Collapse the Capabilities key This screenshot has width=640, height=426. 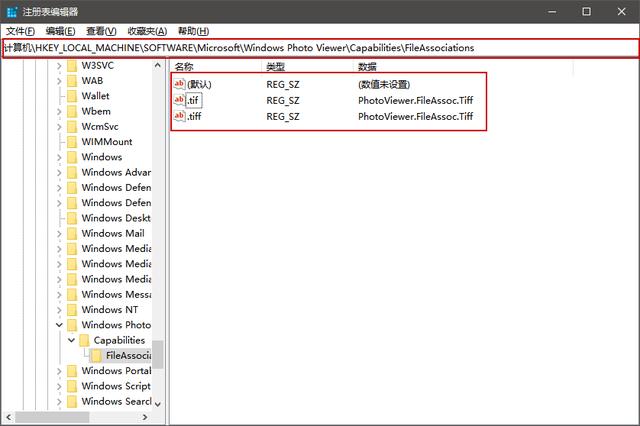(x=71, y=340)
